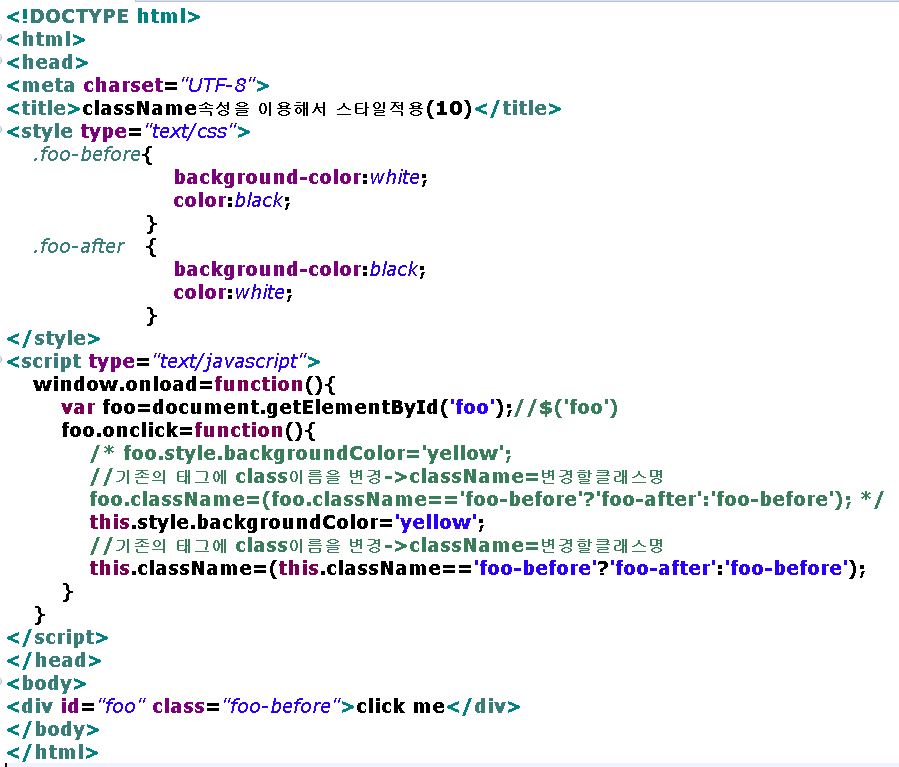
Task: Select the "text/css" type value
Action: (190, 131)
